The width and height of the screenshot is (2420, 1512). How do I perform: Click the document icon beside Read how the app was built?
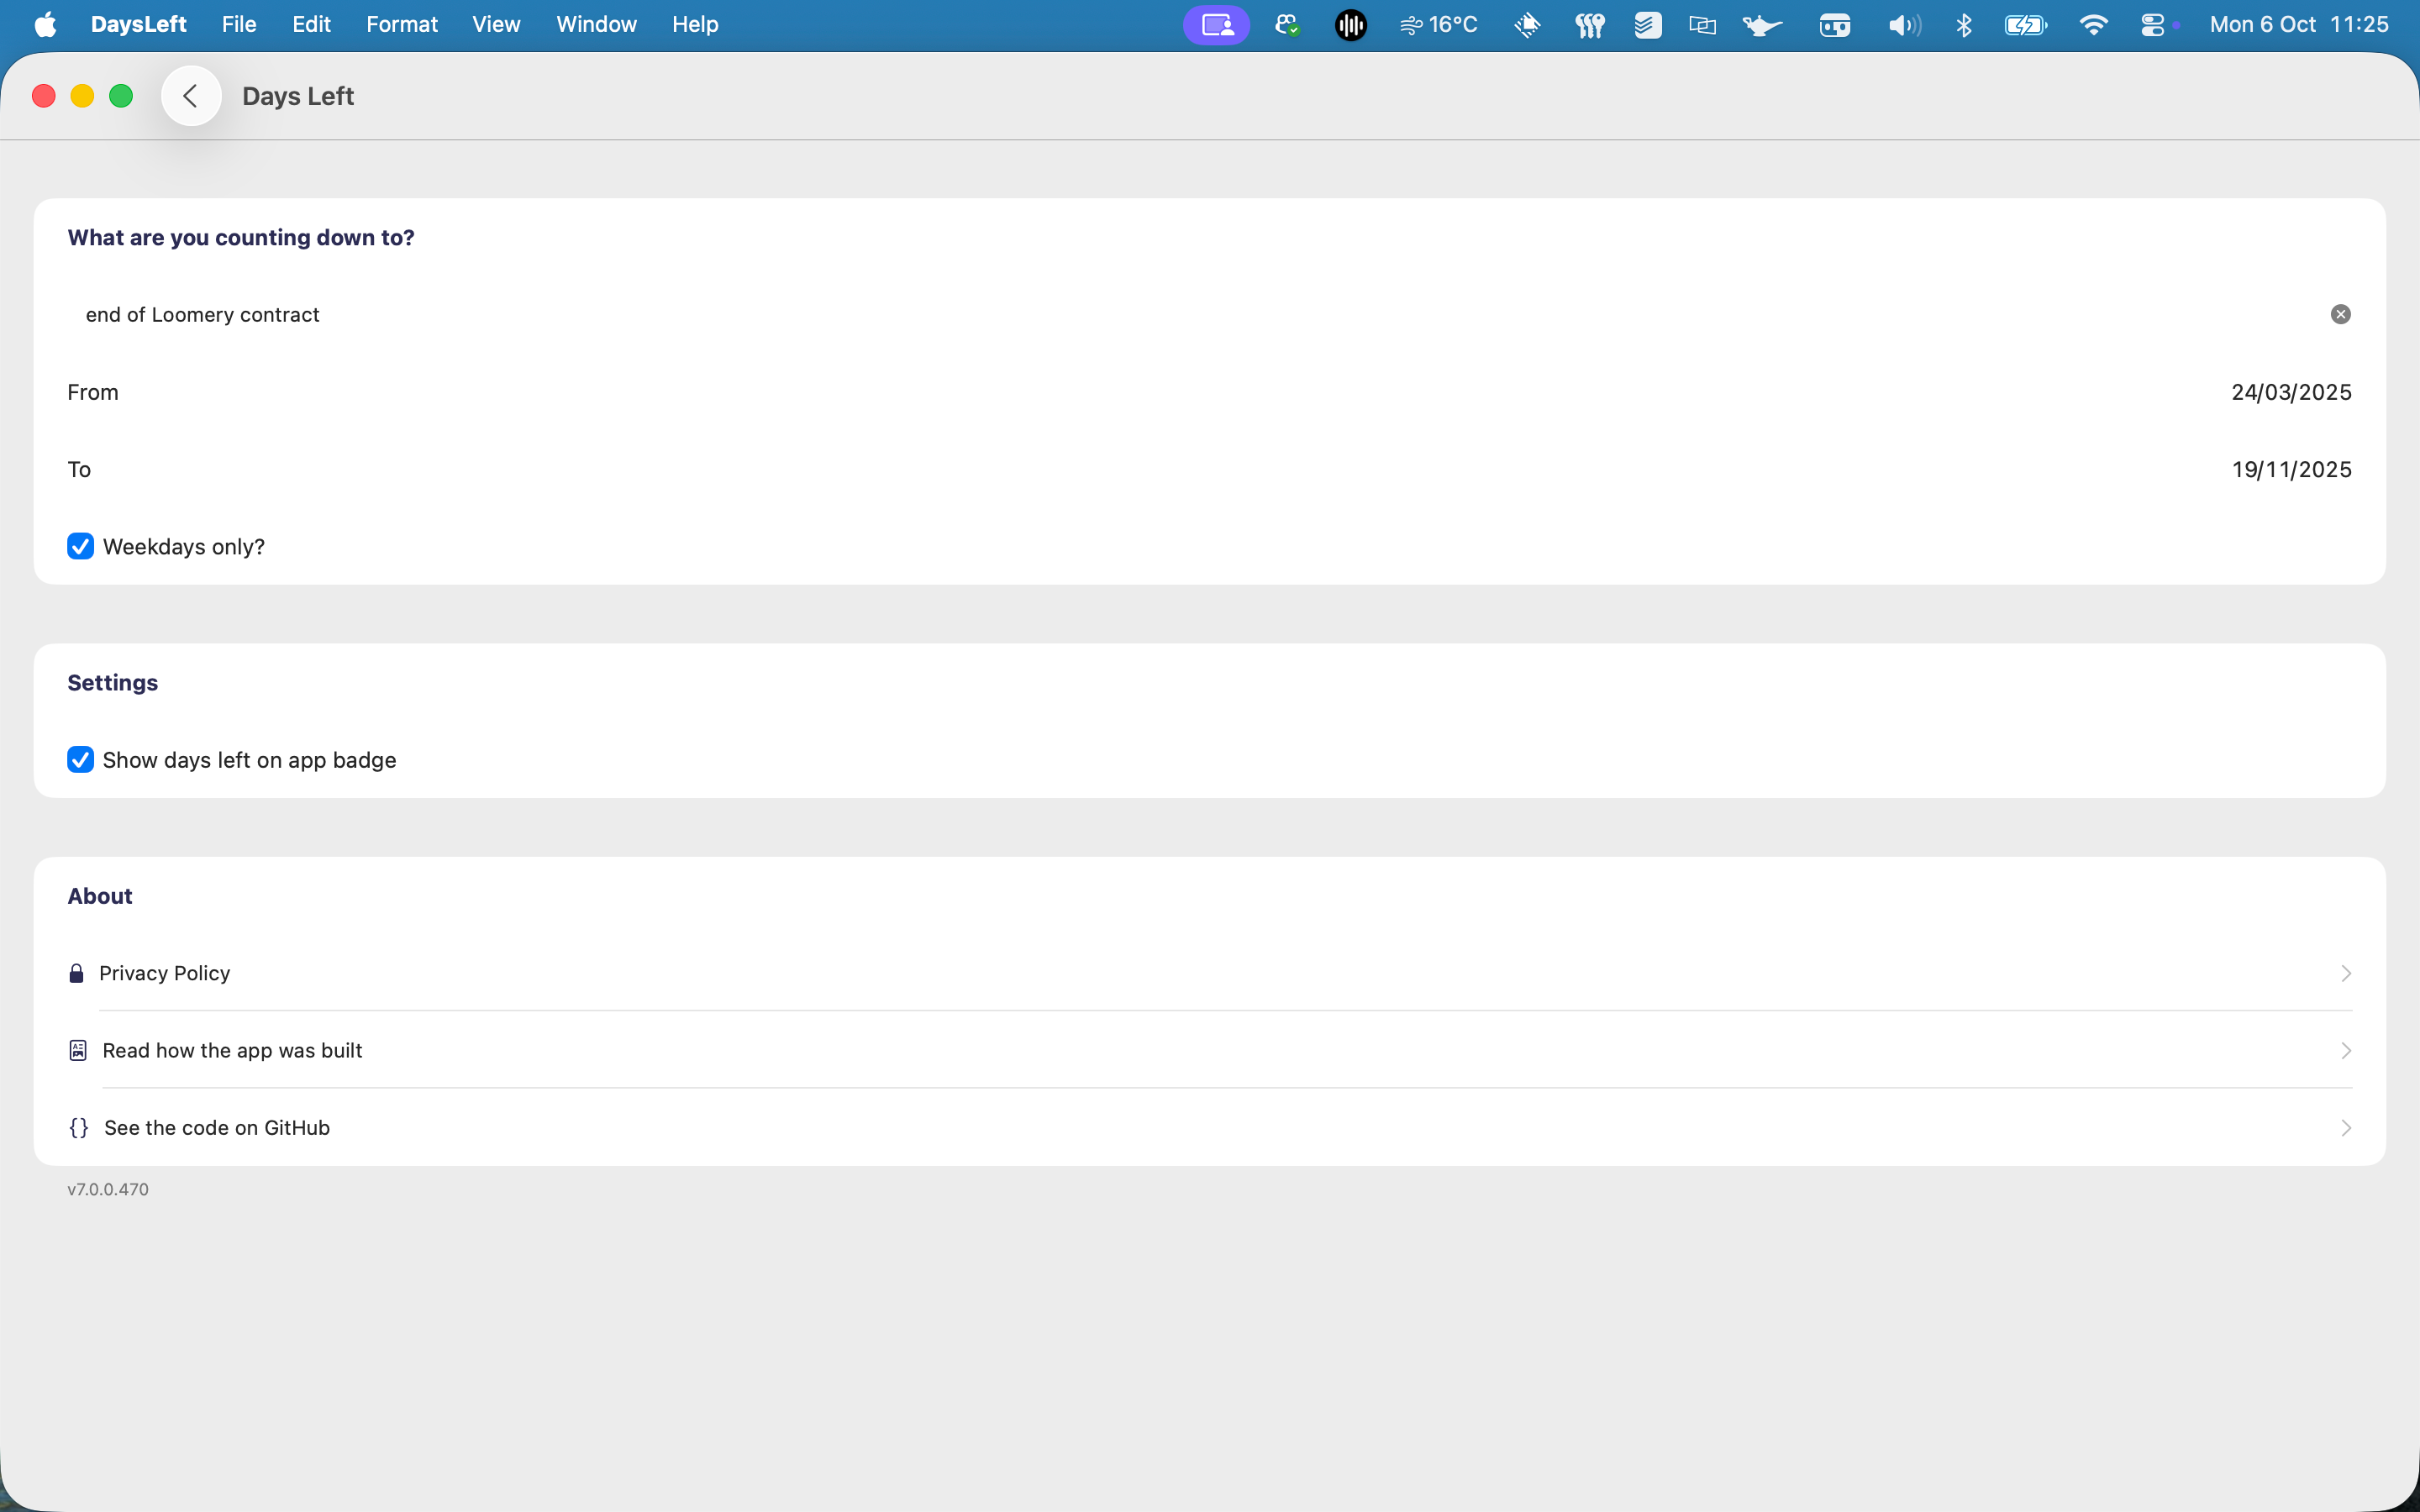coord(78,1051)
